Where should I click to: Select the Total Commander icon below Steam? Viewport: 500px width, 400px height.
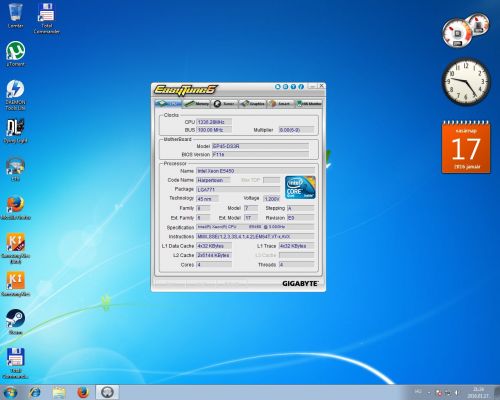[15, 363]
